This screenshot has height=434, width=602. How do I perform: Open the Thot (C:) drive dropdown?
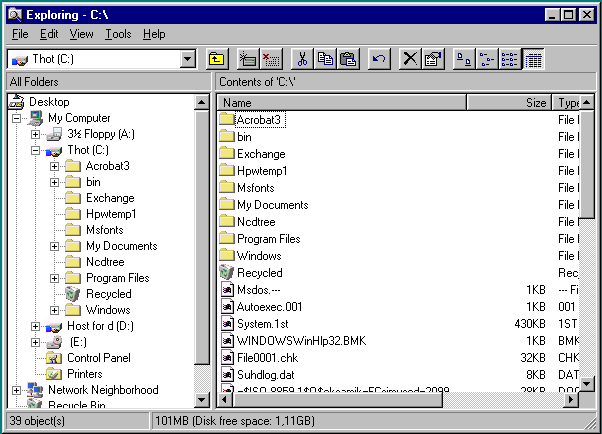coord(187,59)
